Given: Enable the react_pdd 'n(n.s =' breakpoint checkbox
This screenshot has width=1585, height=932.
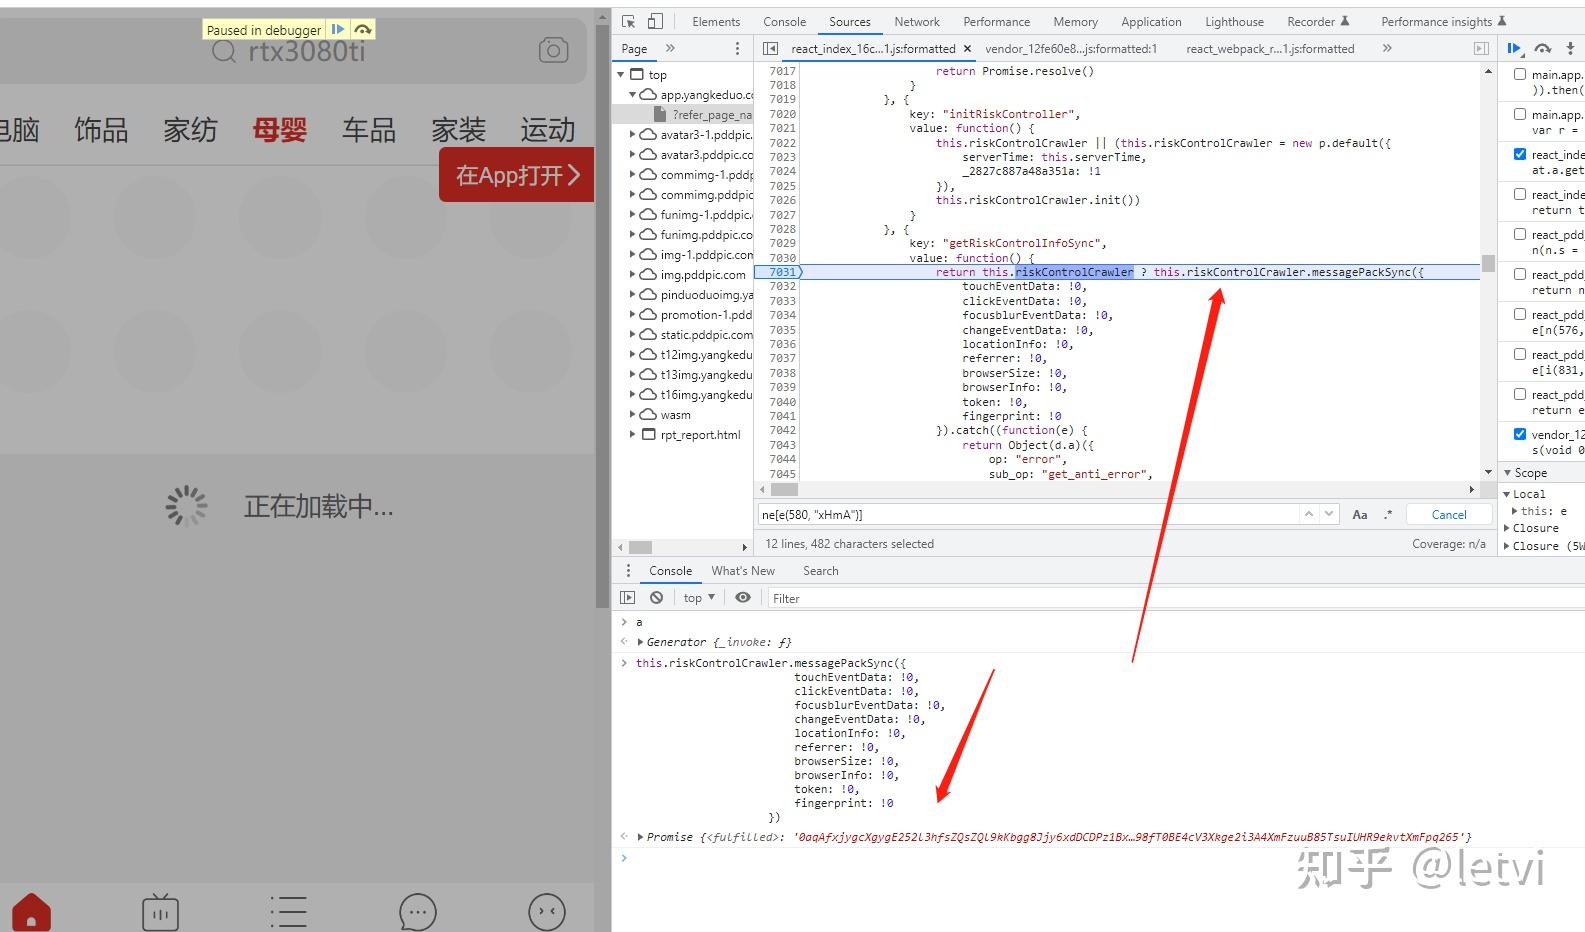Looking at the screenshot, I should click(1520, 234).
